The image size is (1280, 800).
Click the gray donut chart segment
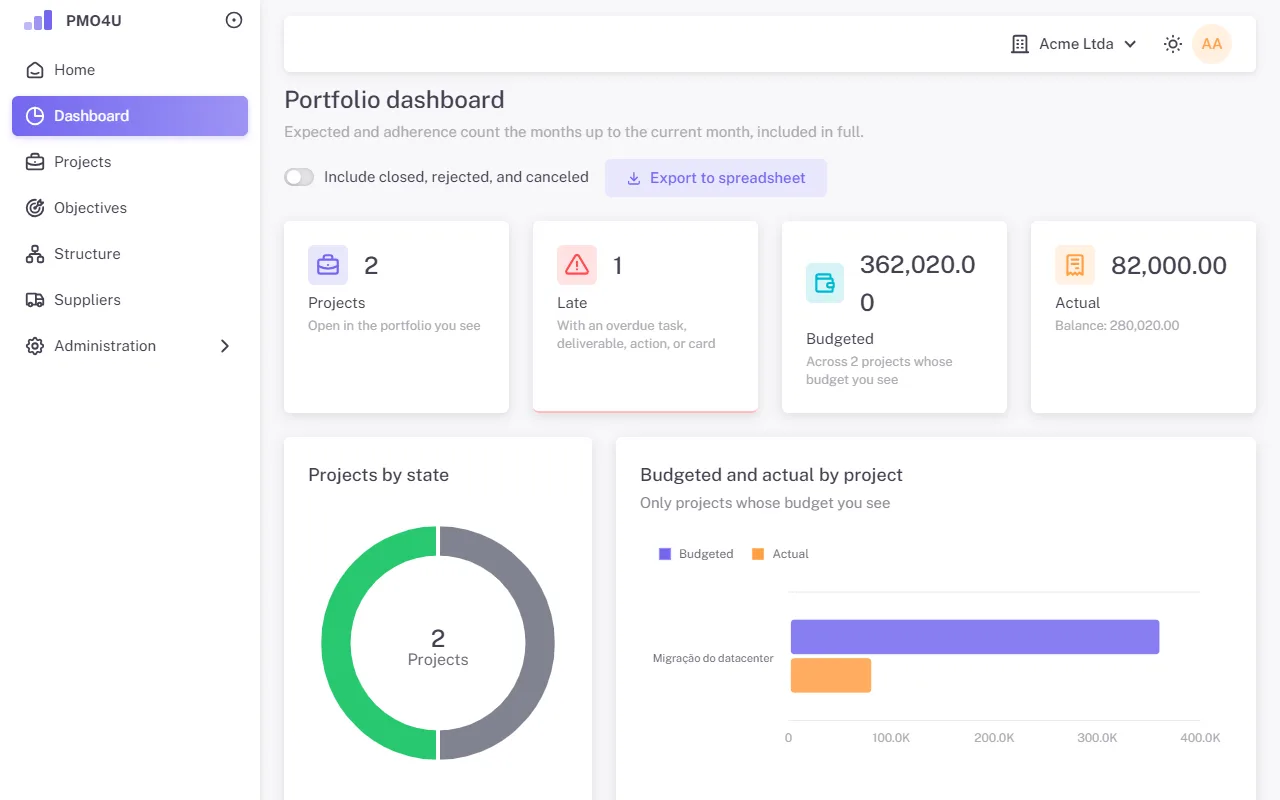(x=540, y=643)
